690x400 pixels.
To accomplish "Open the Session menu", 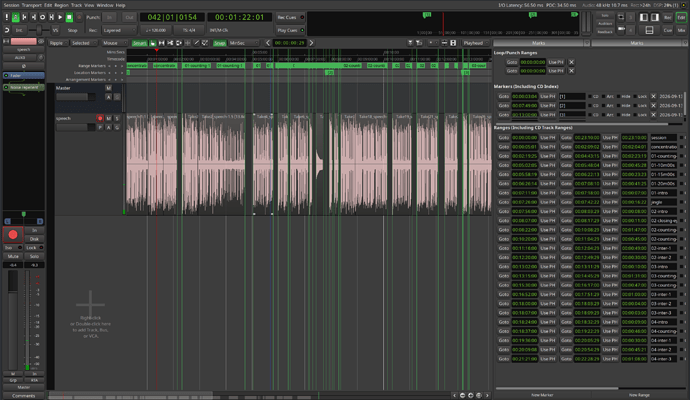I will point(11,5).
